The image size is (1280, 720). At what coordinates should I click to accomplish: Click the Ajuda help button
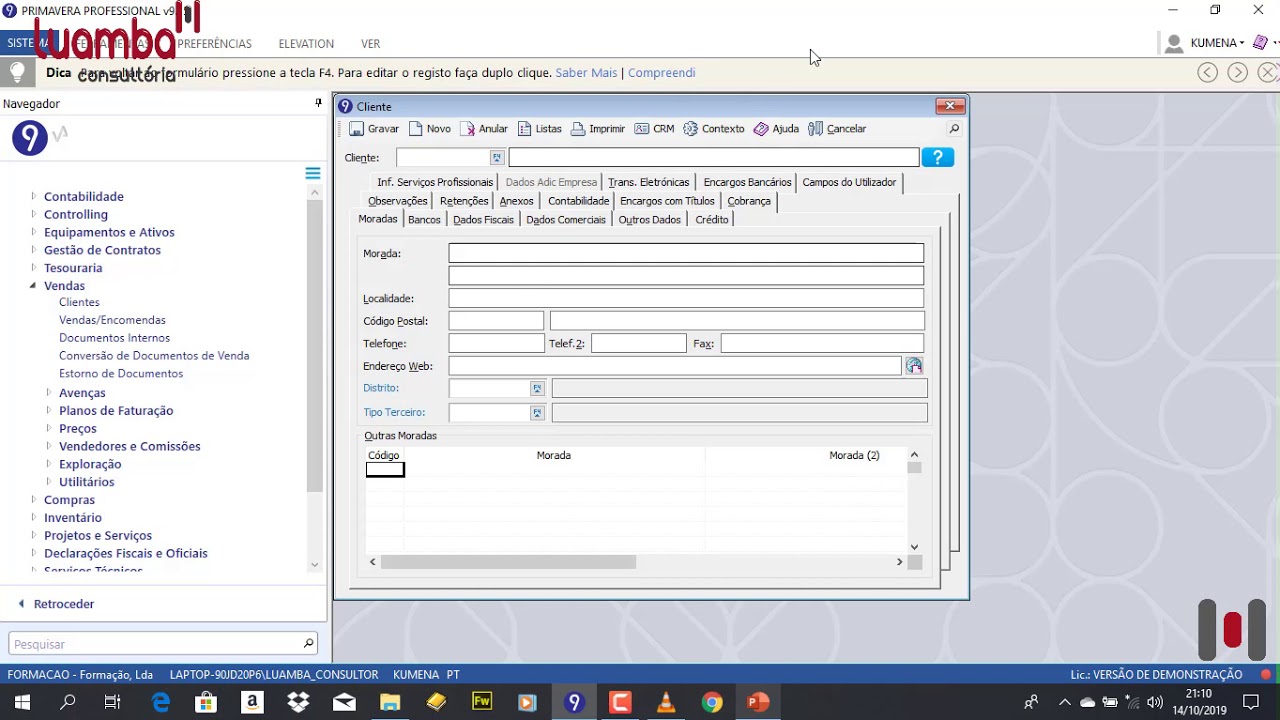(x=776, y=129)
